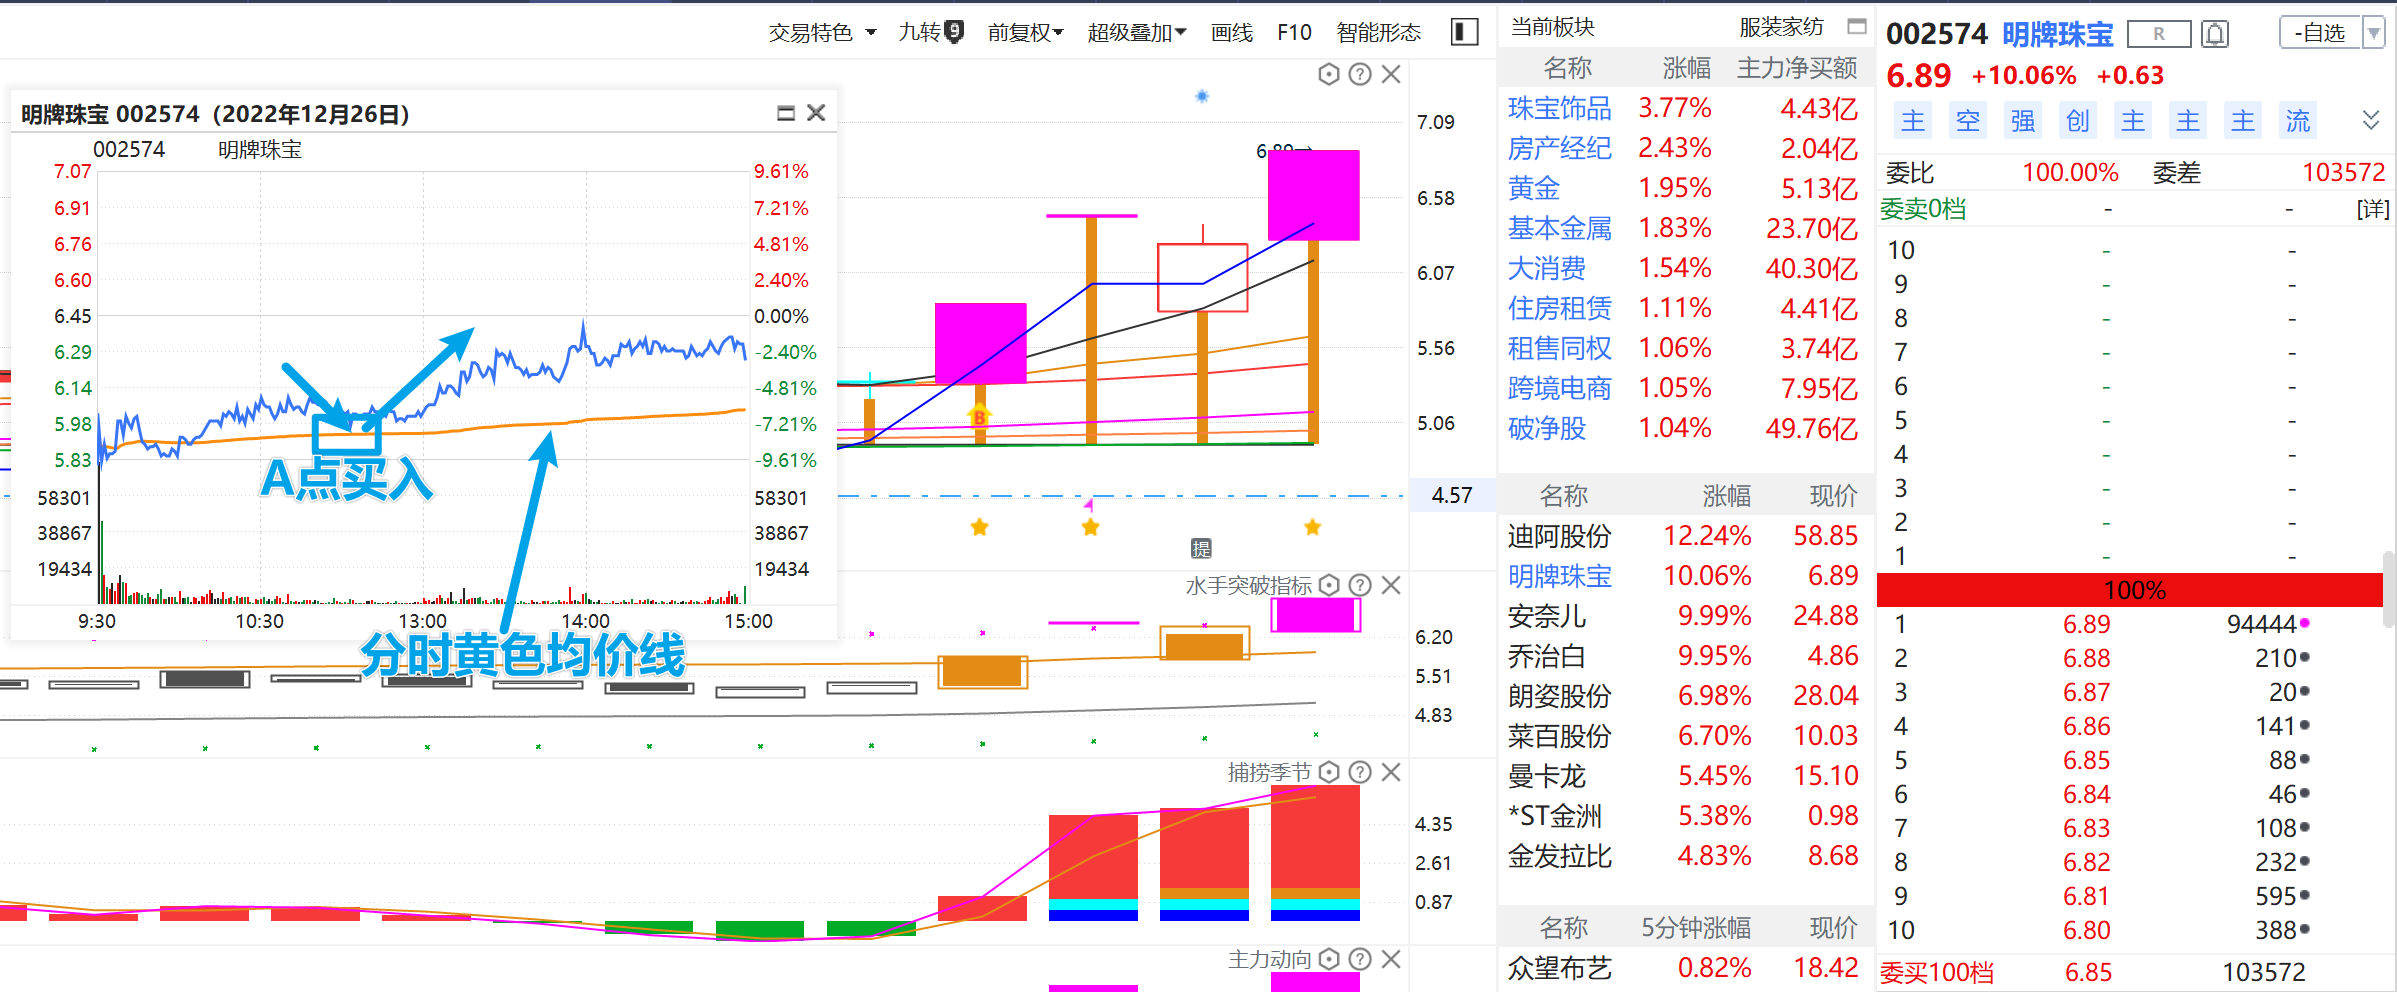
Task: Click the [详] details link
Action: [x=2372, y=209]
